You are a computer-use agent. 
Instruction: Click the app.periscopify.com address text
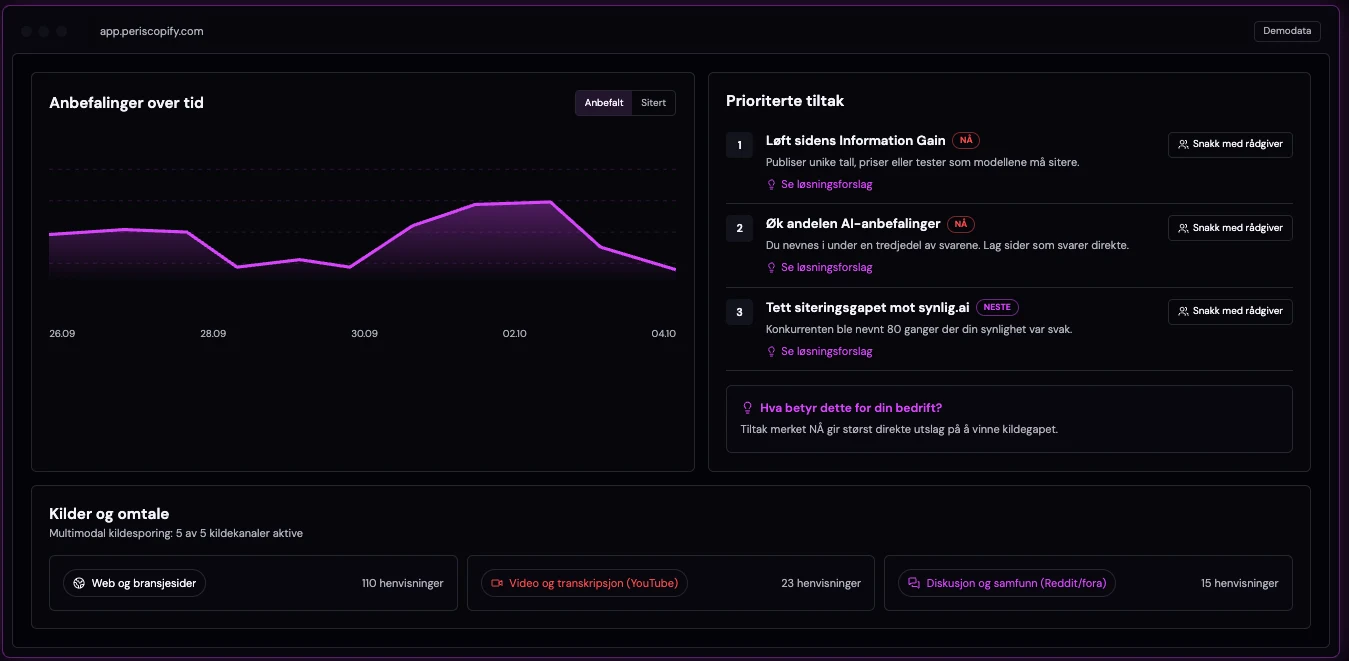coord(151,31)
